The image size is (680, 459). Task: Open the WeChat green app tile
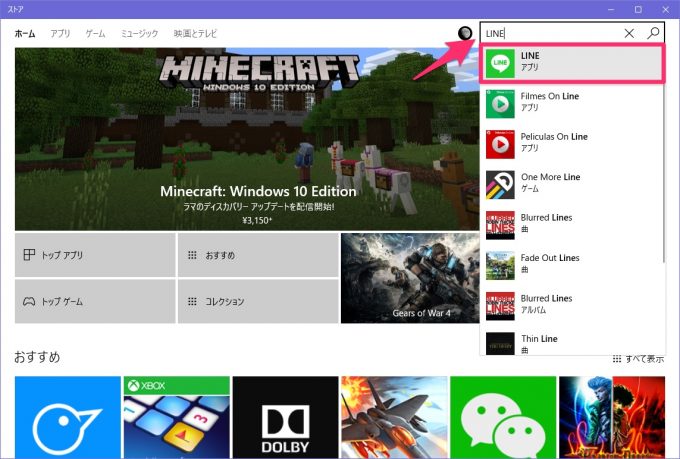click(503, 417)
